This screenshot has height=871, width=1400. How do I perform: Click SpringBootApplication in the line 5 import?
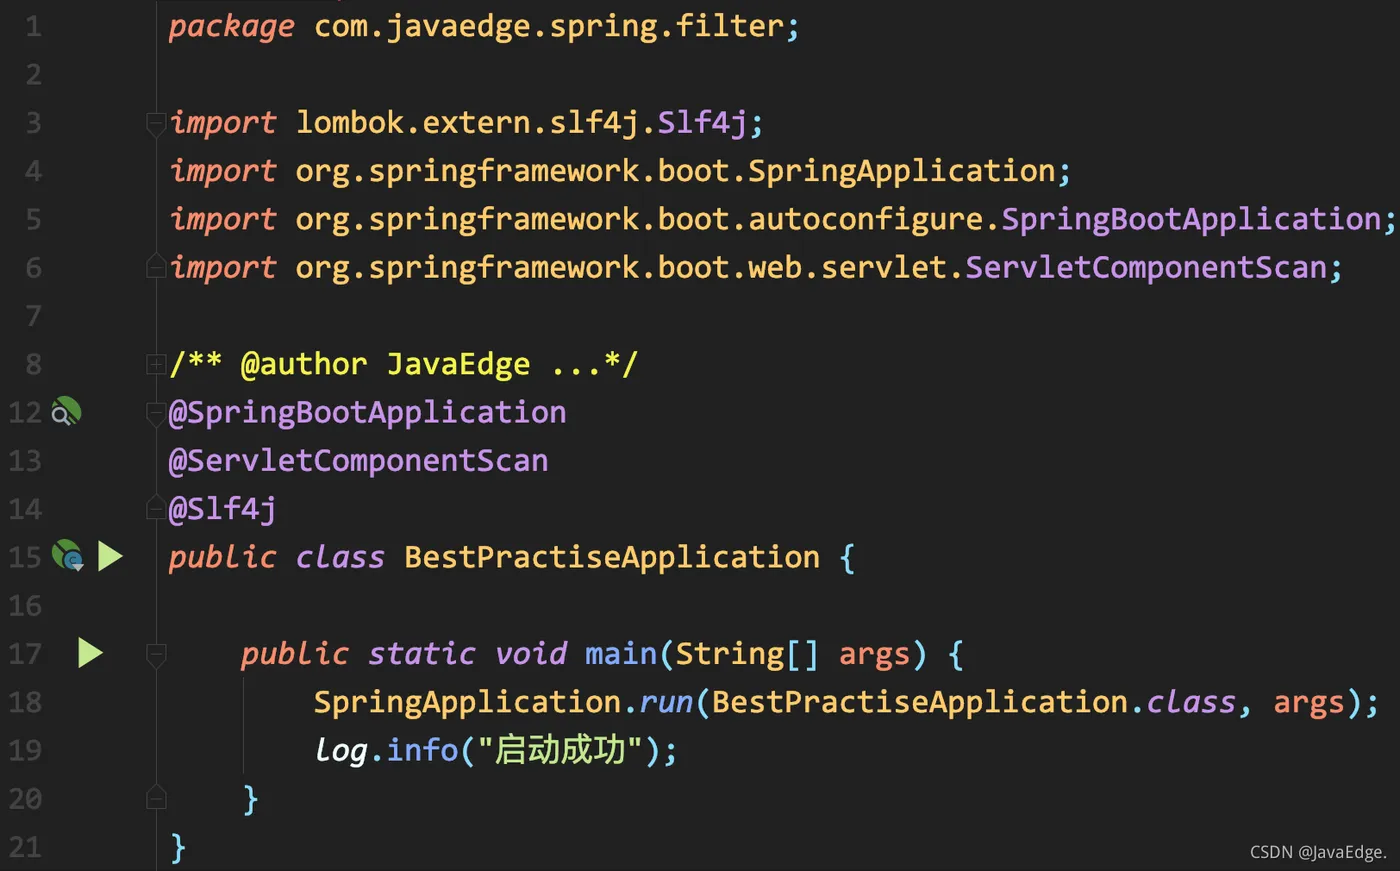point(1191,219)
